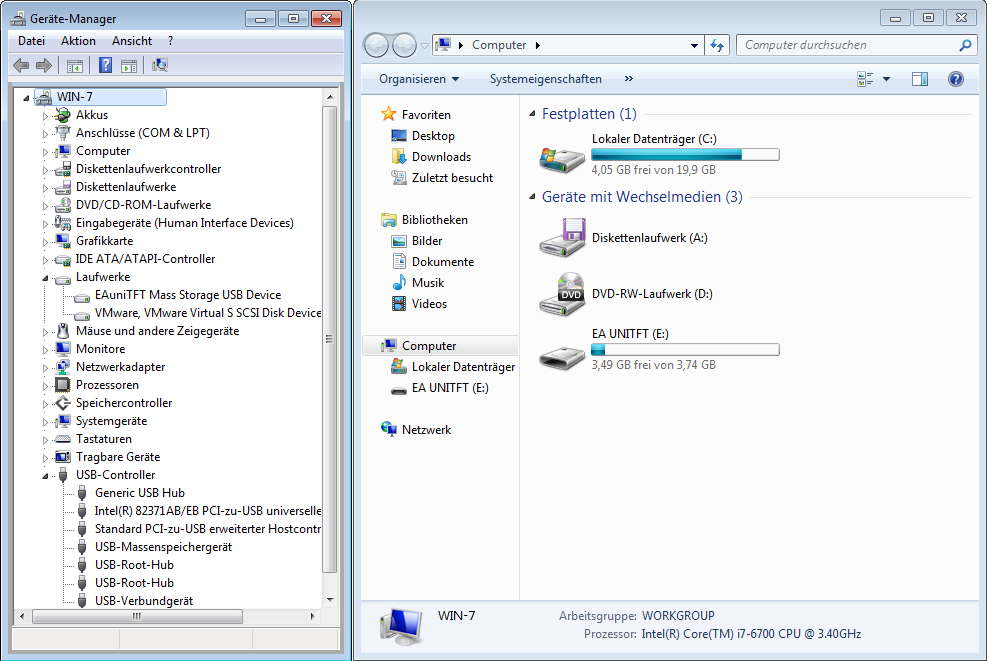987x661 pixels.
Task: Select the DVD-RW-Laufwerk (D:) drive icon
Action: (x=561, y=294)
